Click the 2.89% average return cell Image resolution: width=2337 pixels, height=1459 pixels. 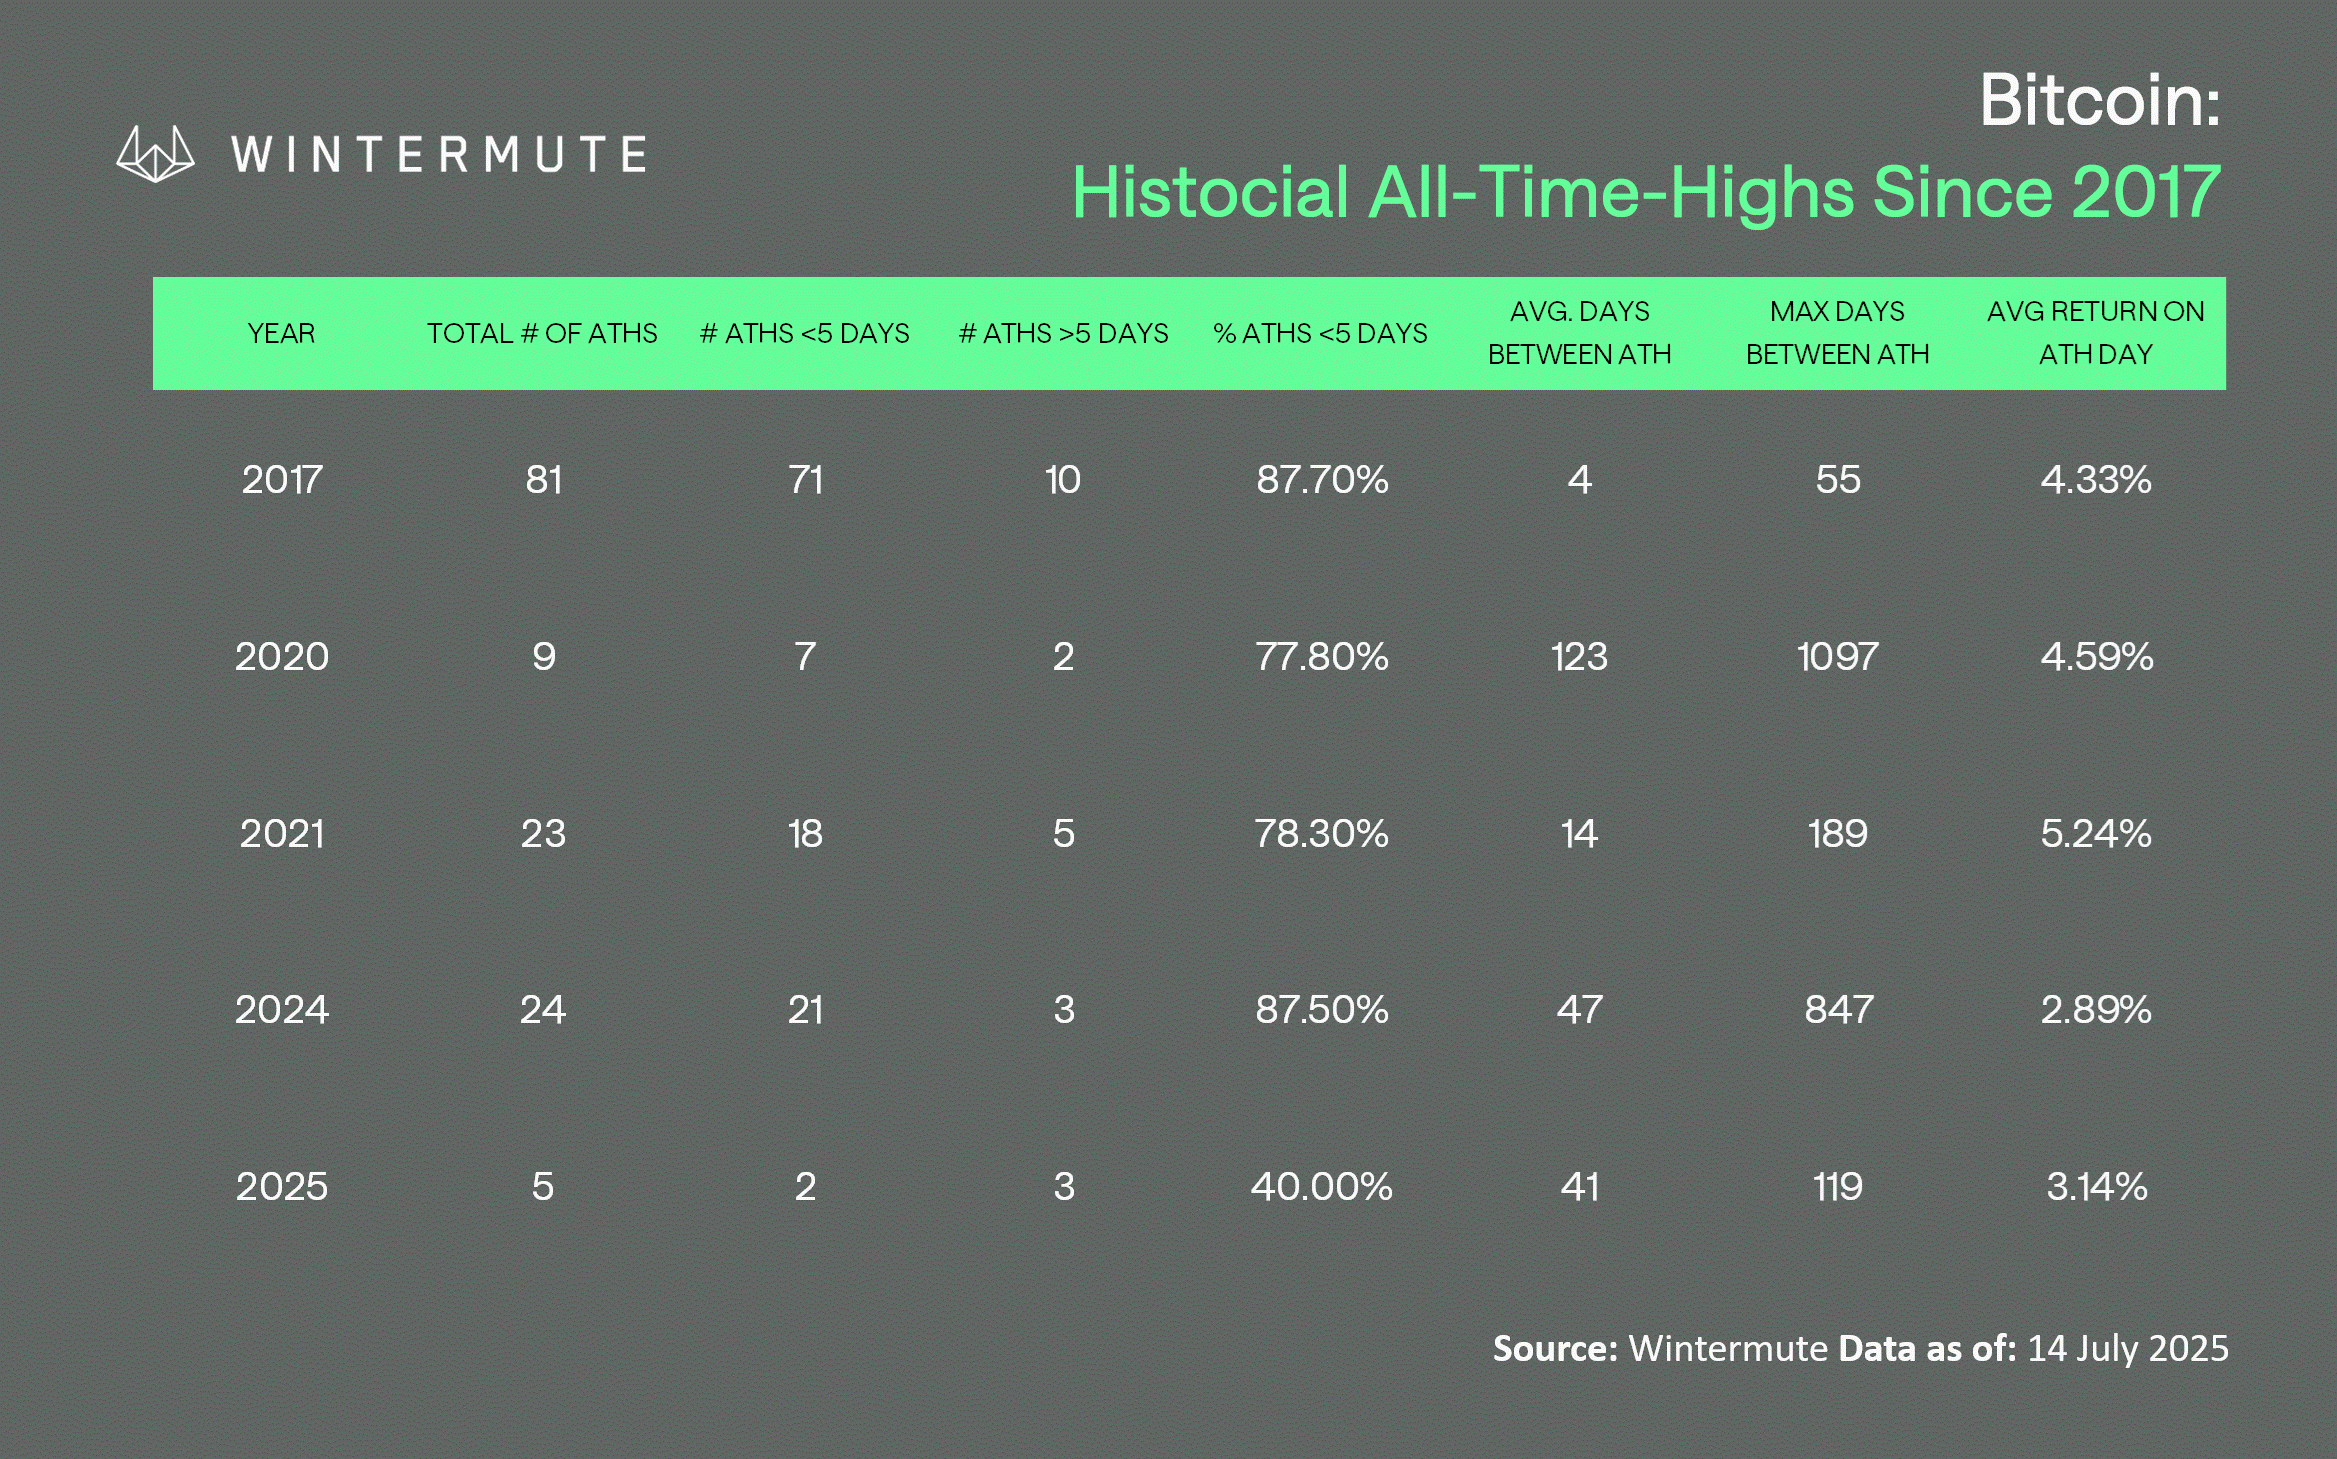[2096, 1010]
